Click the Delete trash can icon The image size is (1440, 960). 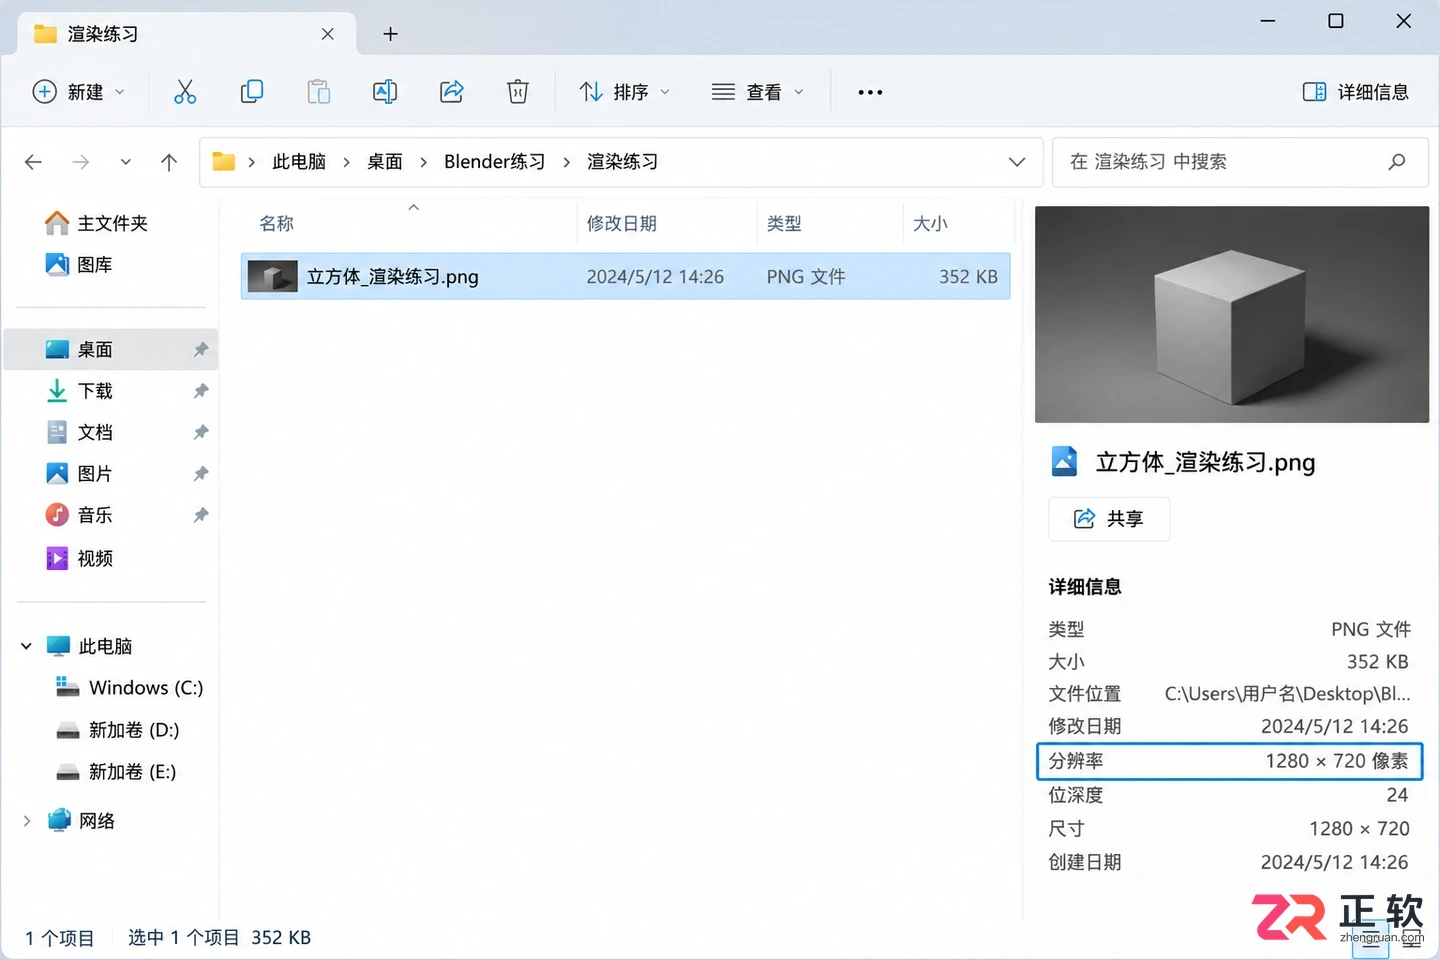click(518, 92)
